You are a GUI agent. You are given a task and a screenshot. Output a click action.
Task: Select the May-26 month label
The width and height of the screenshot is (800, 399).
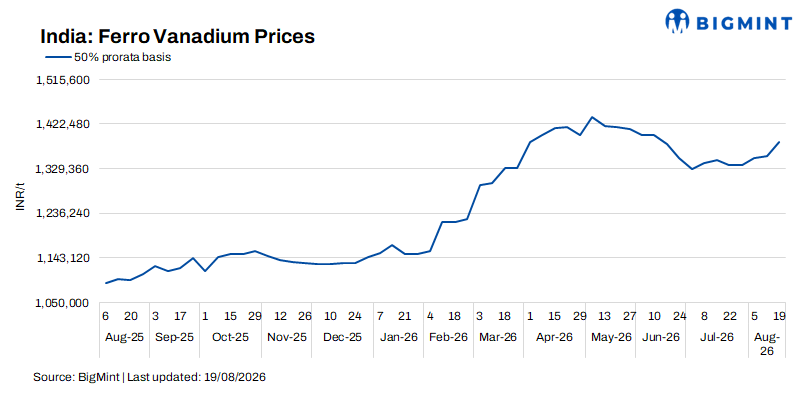click(x=611, y=338)
